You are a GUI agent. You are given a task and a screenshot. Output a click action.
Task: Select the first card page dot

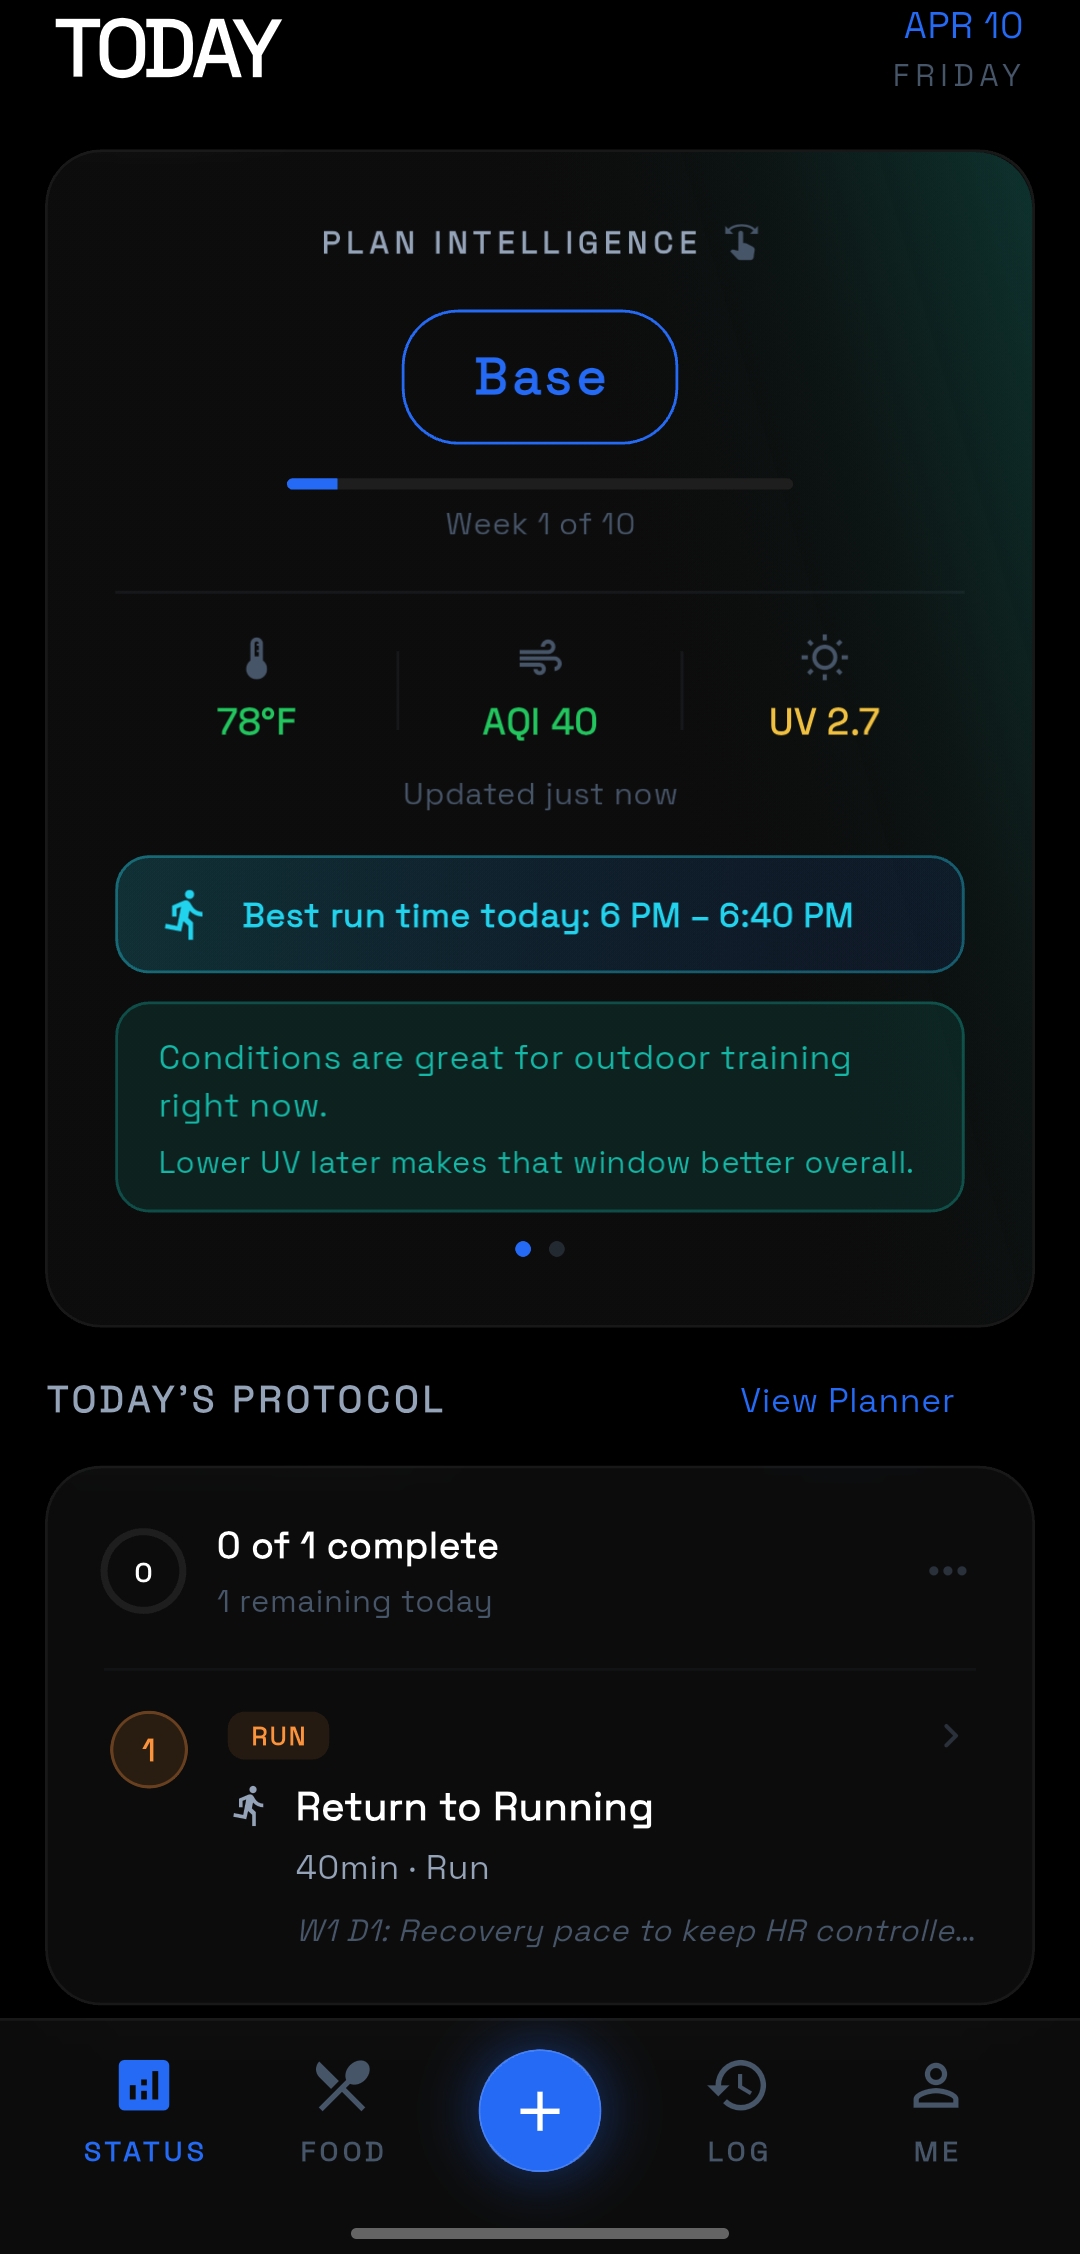[x=523, y=1249]
